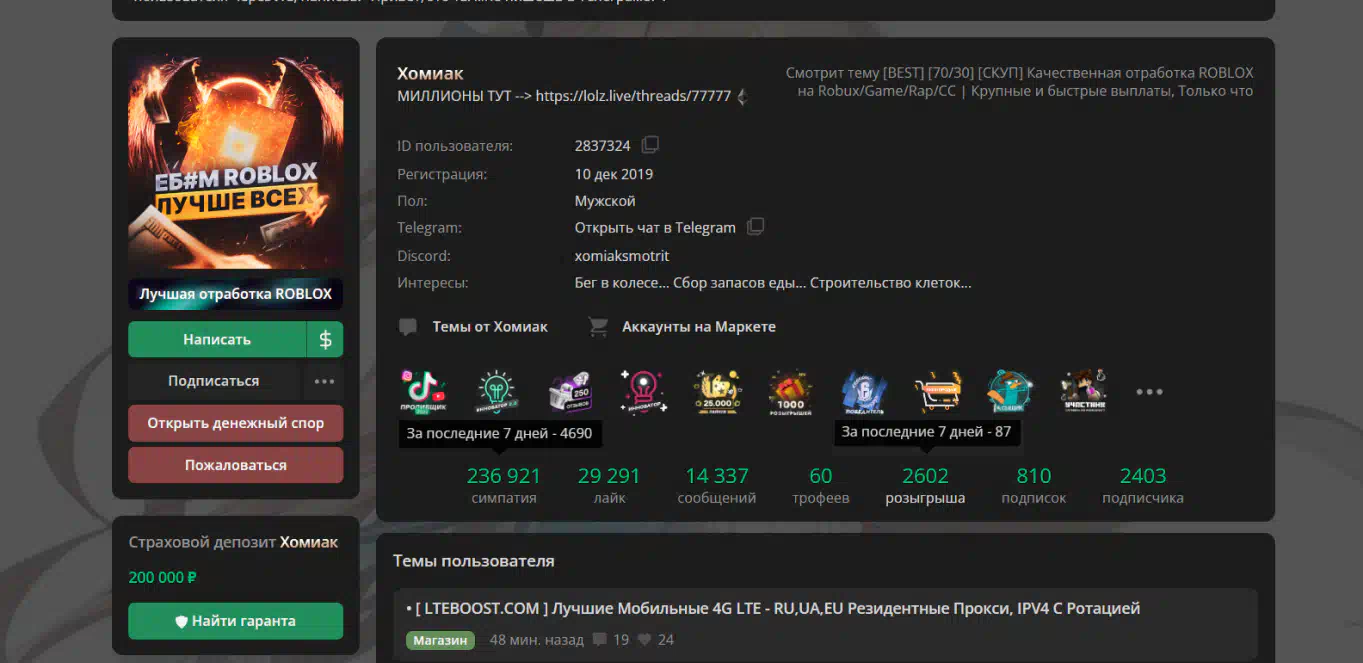1363x663 pixels.
Task: Click chat bubble icon near Темы от Хомиак
Action: click(x=407, y=327)
